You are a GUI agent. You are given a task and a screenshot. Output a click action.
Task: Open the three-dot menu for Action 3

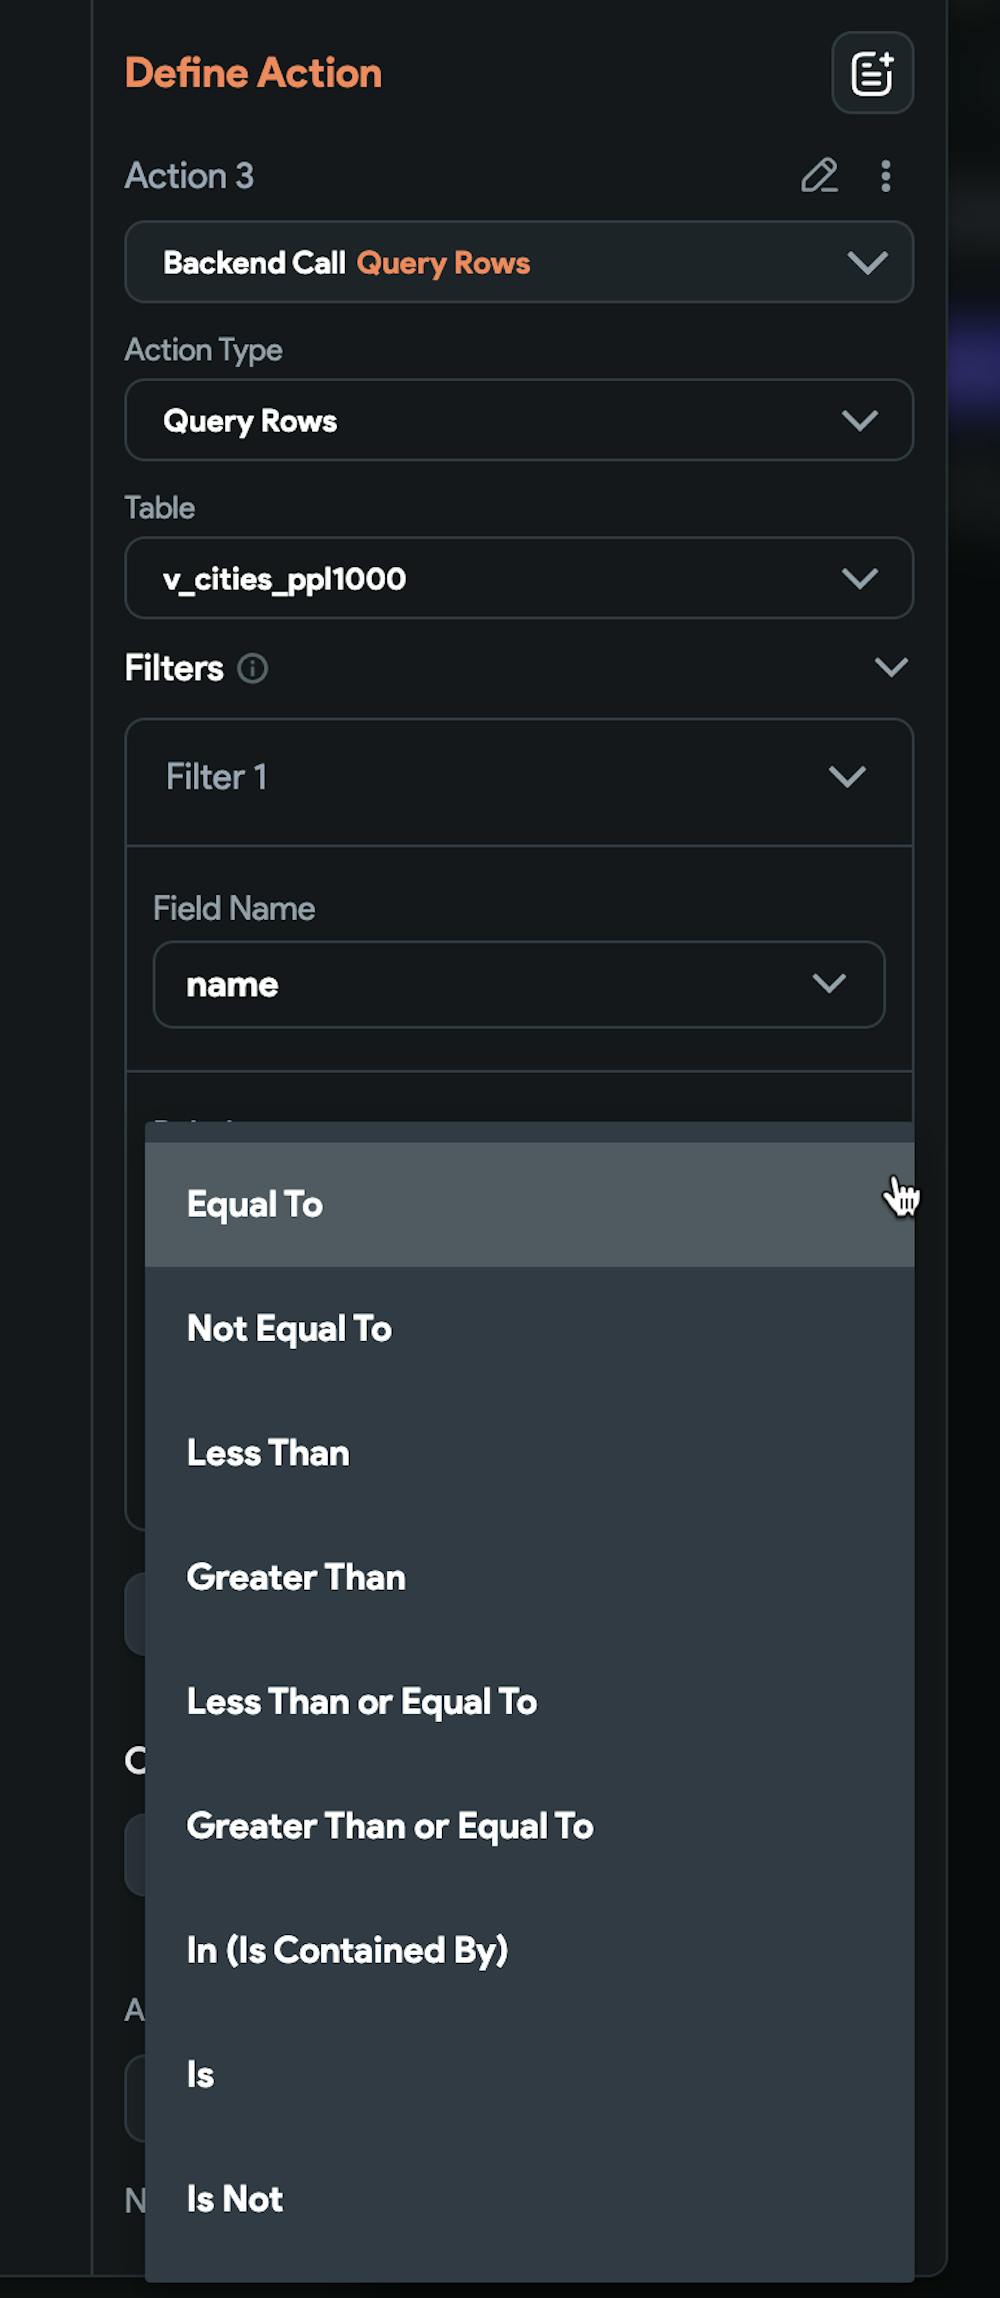(x=885, y=176)
